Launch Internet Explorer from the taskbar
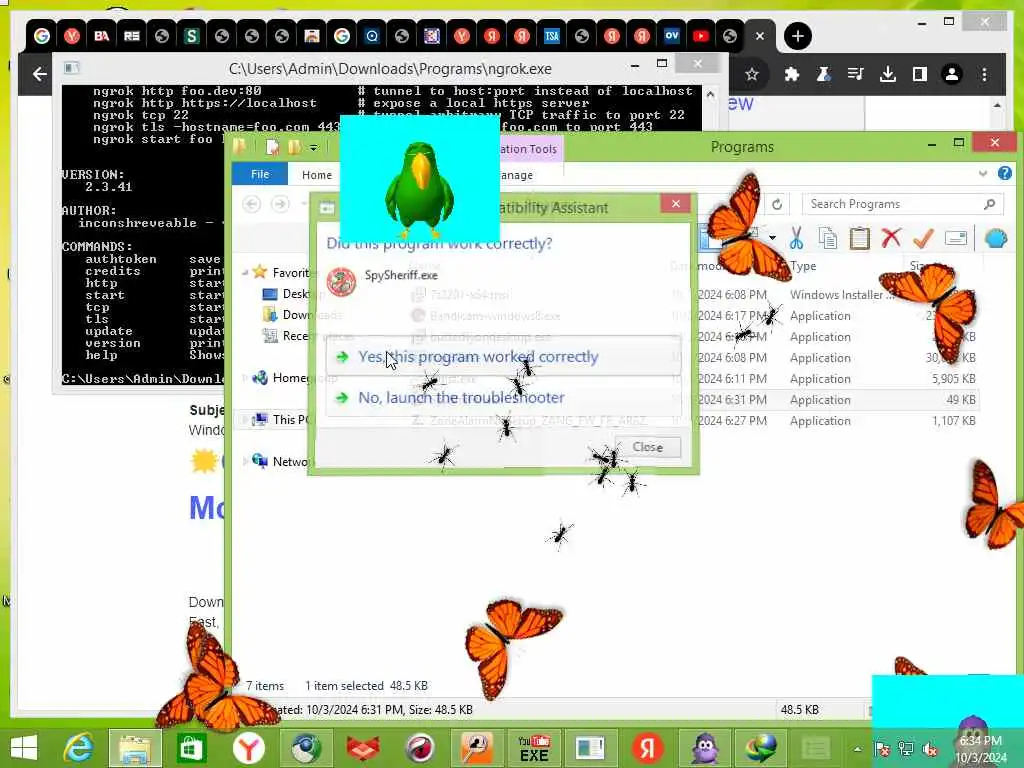This screenshot has height=768, width=1024. click(78, 748)
